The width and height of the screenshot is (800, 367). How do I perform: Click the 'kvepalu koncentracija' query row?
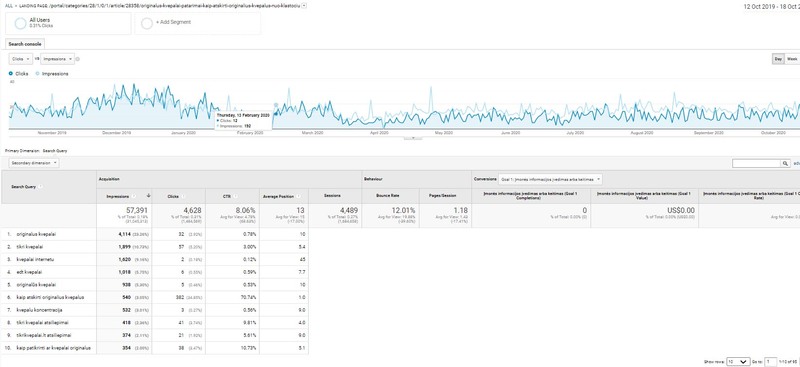coord(39,310)
